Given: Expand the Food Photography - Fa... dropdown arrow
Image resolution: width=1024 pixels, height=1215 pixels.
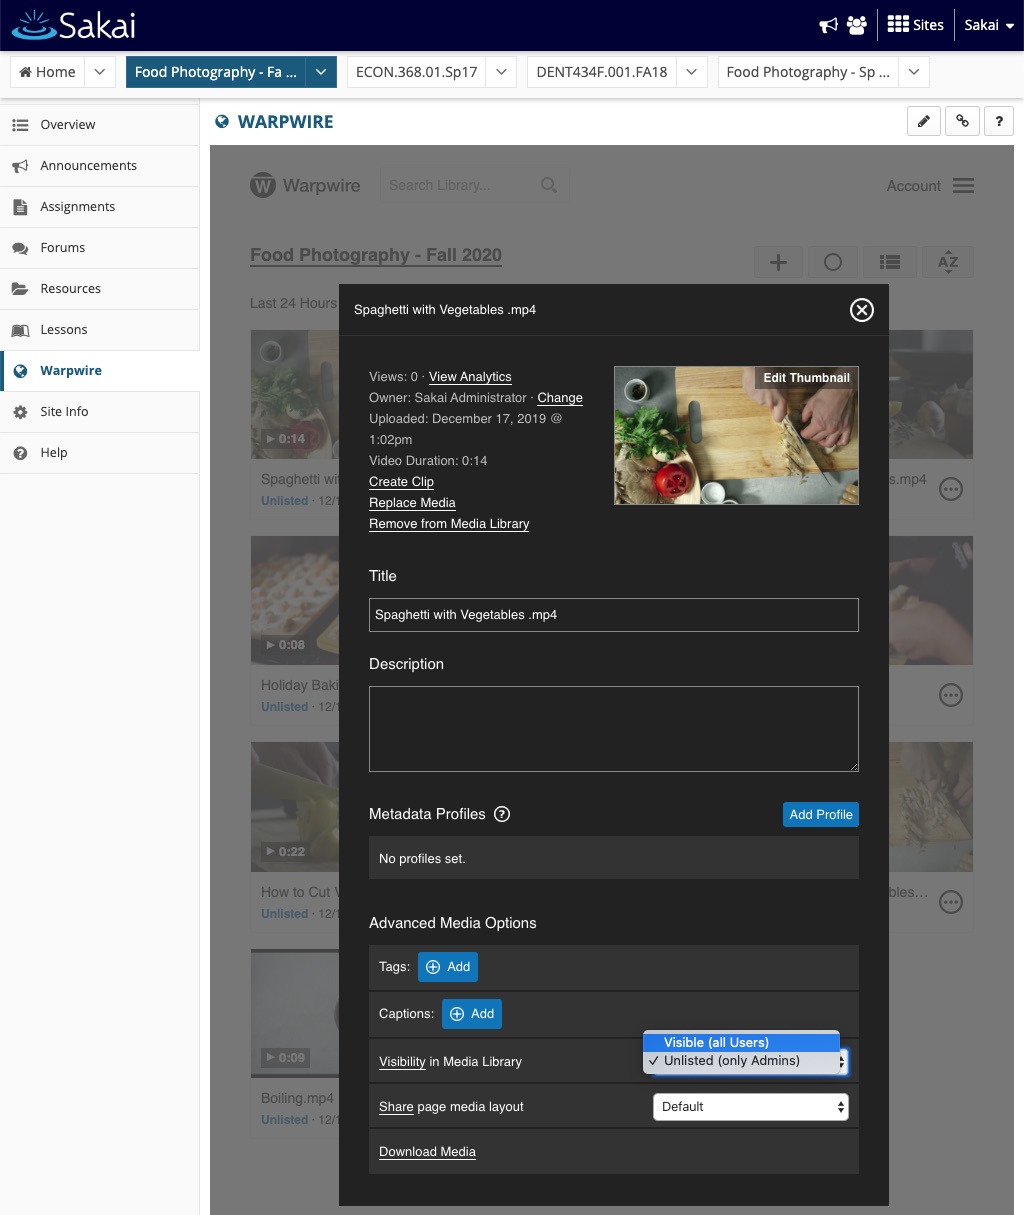Looking at the screenshot, I should click(320, 72).
